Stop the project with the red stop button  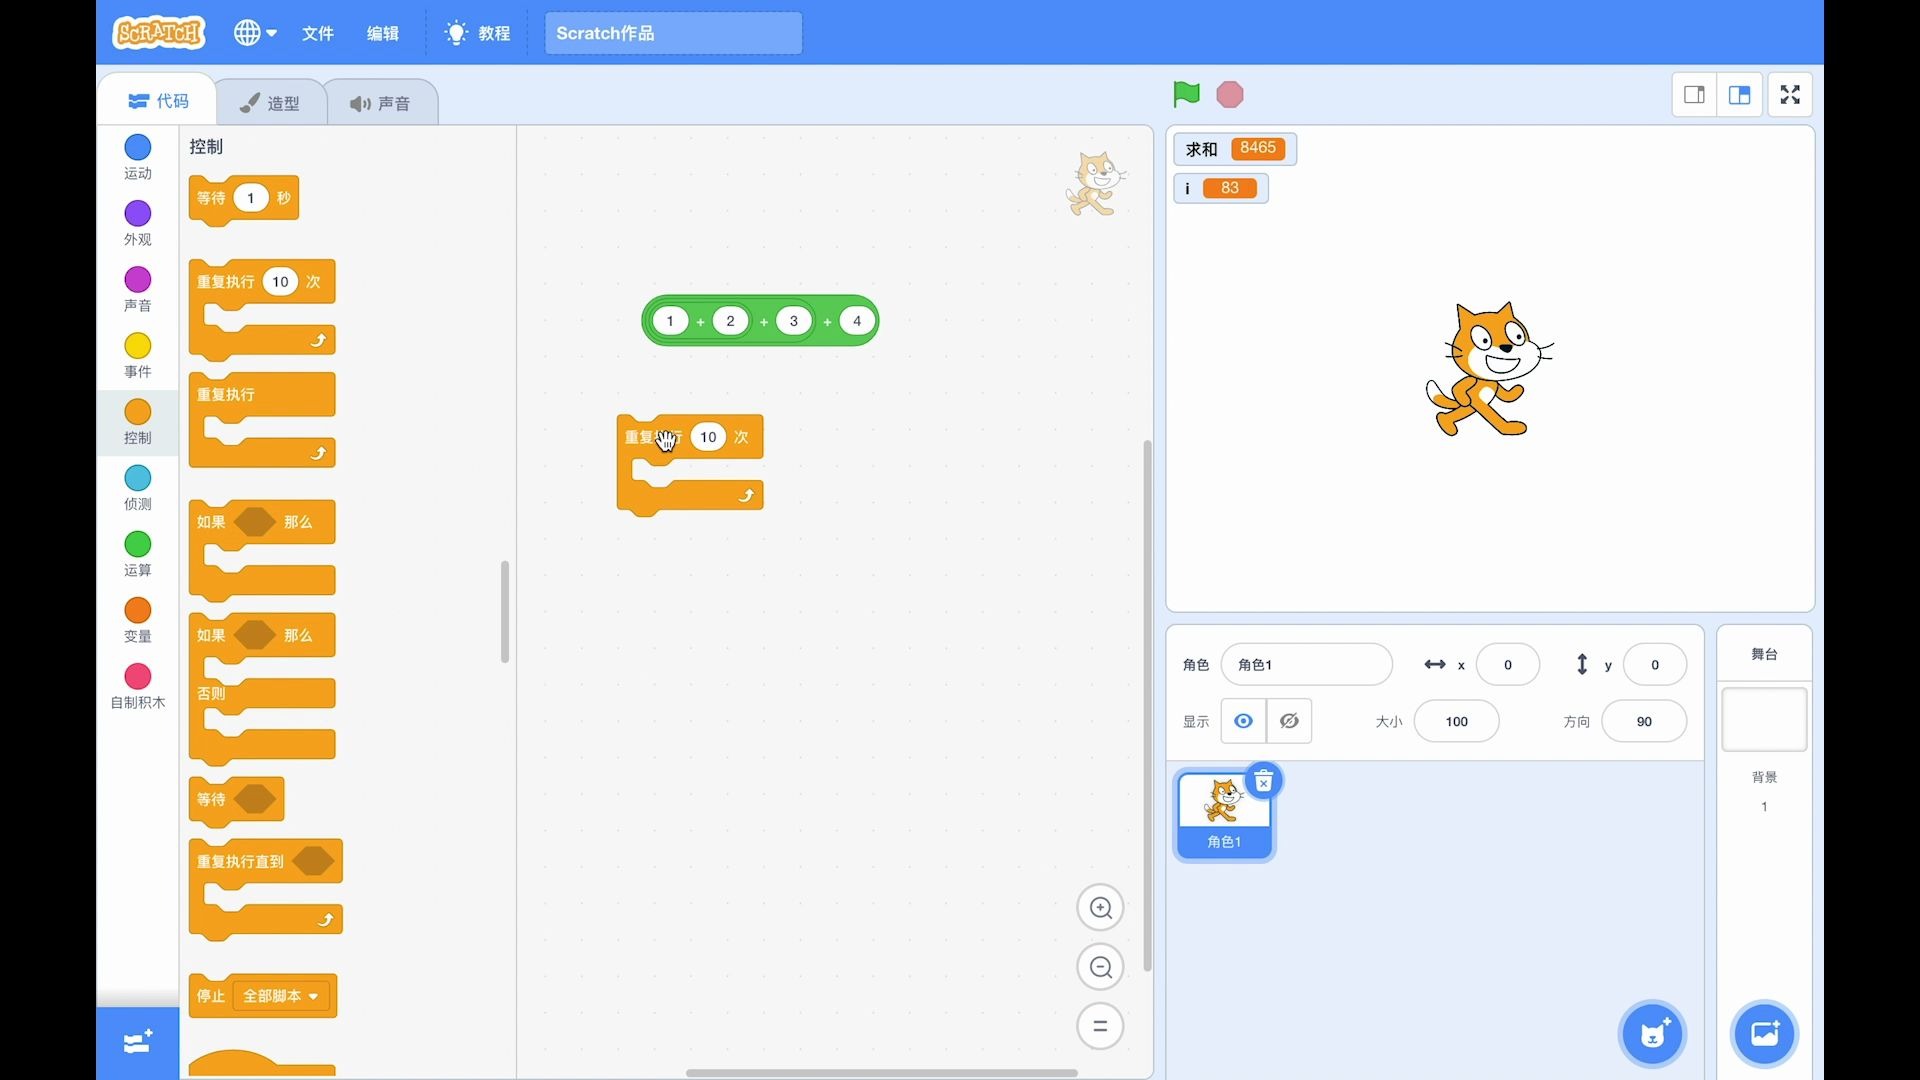pos(1230,95)
